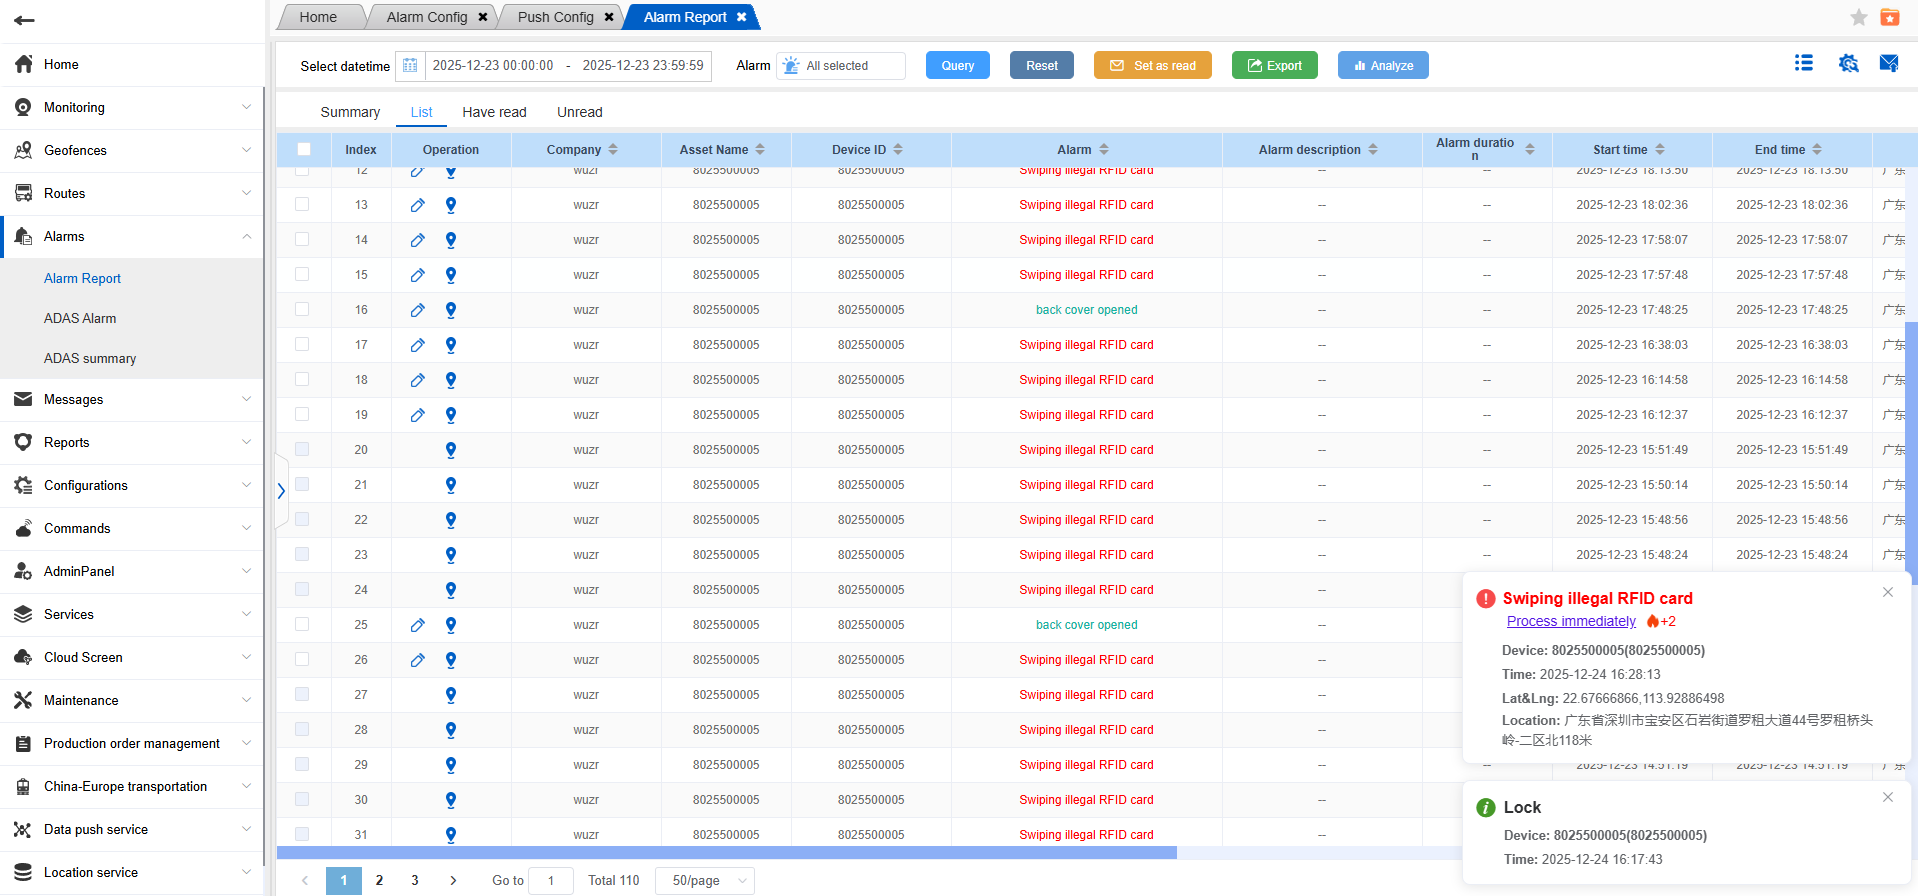Screen dimensions: 1918x896
Task: Check the checkbox for row 15
Action: tap(302, 274)
